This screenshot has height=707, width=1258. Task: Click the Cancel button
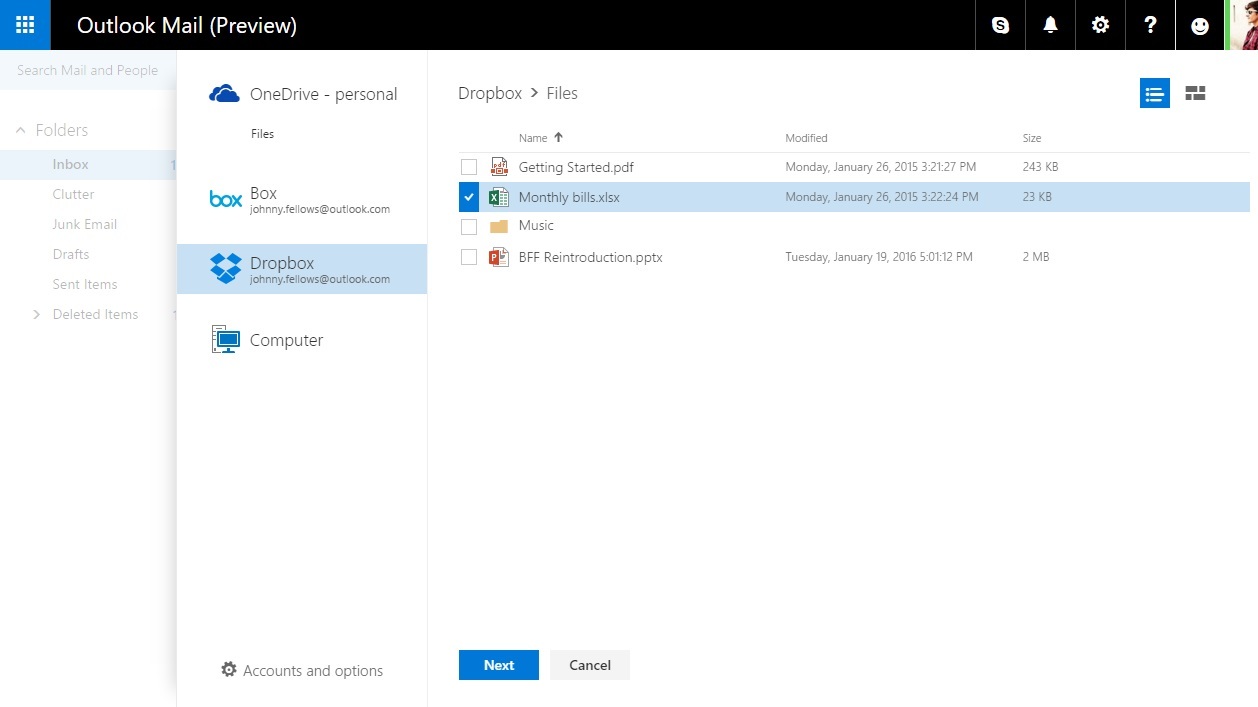[x=590, y=665]
